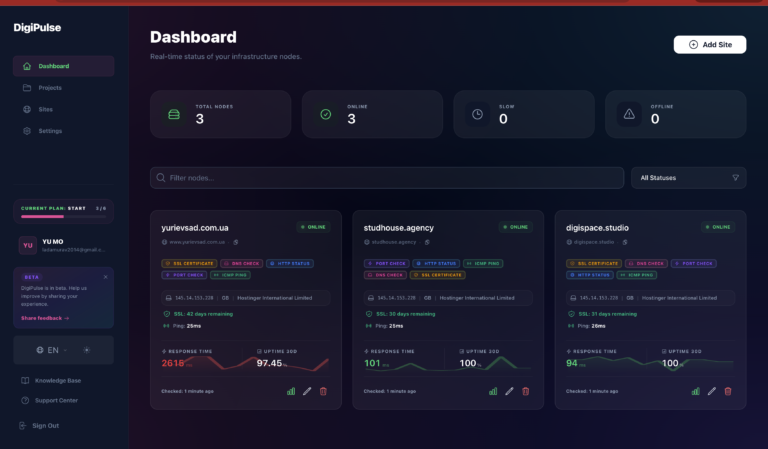Edit the digispace.studio node
This screenshot has height=449, width=768.
pyautogui.click(x=712, y=391)
